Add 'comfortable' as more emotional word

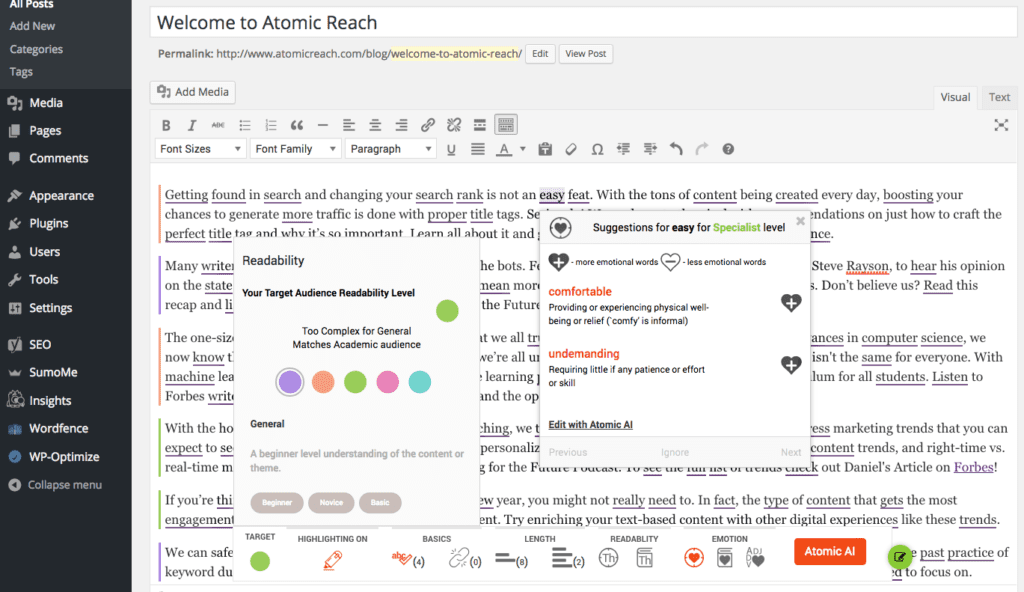tap(791, 303)
